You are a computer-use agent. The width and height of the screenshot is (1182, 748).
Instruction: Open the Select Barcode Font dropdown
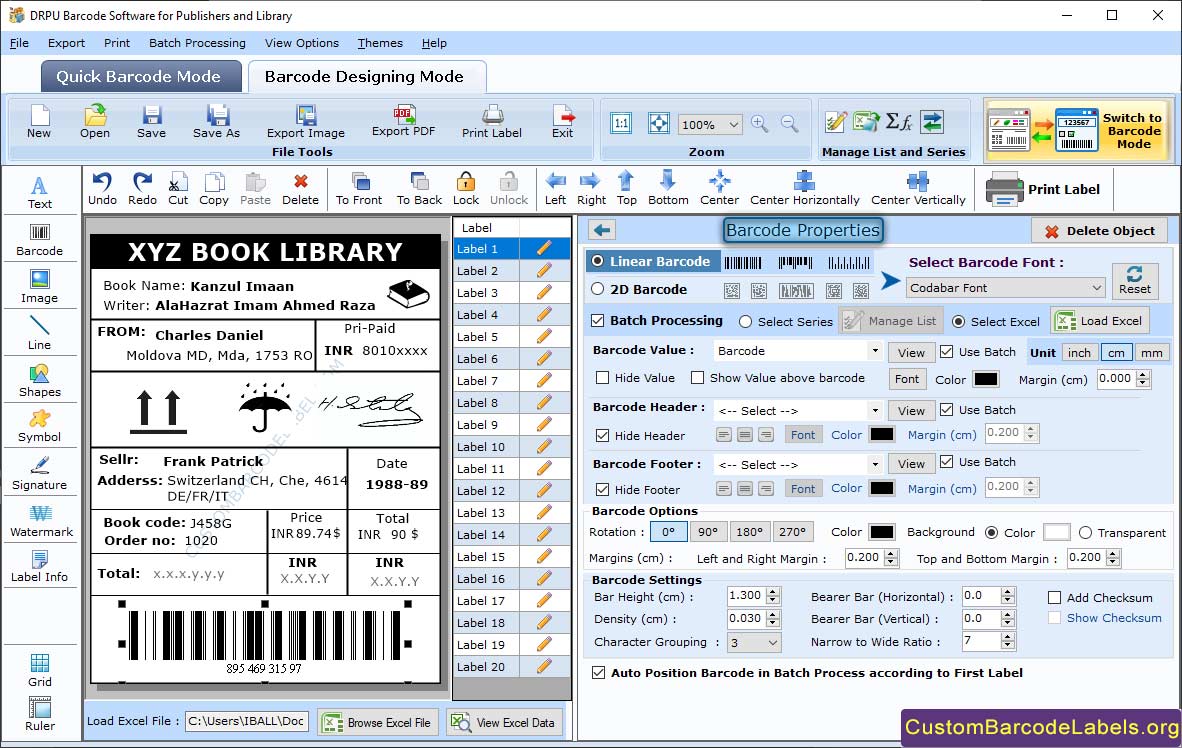(x=1006, y=287)
